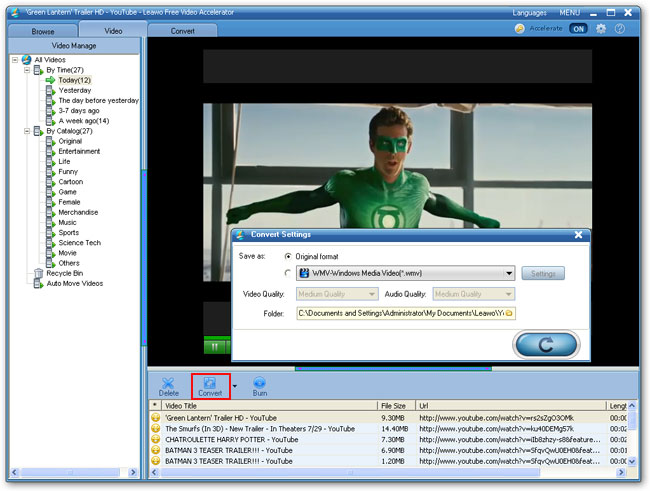The image size is (650, 491).
Task: Click the Video Title column header
Action: coord(269,406)
